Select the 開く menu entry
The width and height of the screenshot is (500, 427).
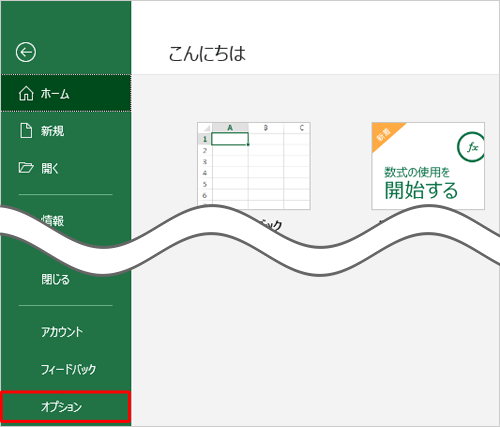[66, 168]
